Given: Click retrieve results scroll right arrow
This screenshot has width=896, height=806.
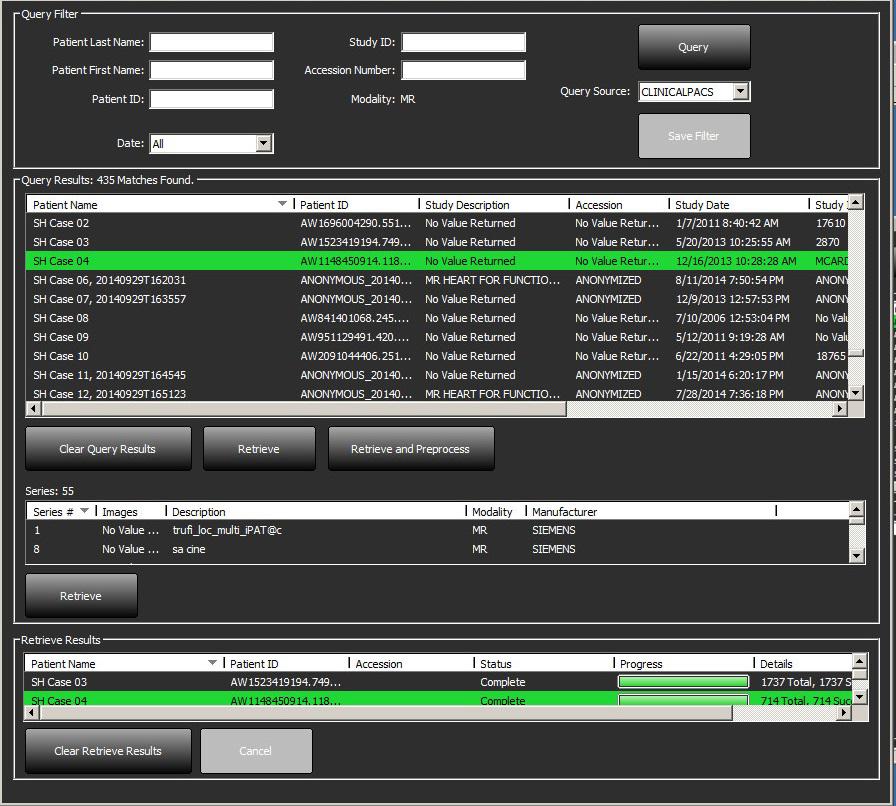Looking at the screenshot, I should (x=843, y=713).
